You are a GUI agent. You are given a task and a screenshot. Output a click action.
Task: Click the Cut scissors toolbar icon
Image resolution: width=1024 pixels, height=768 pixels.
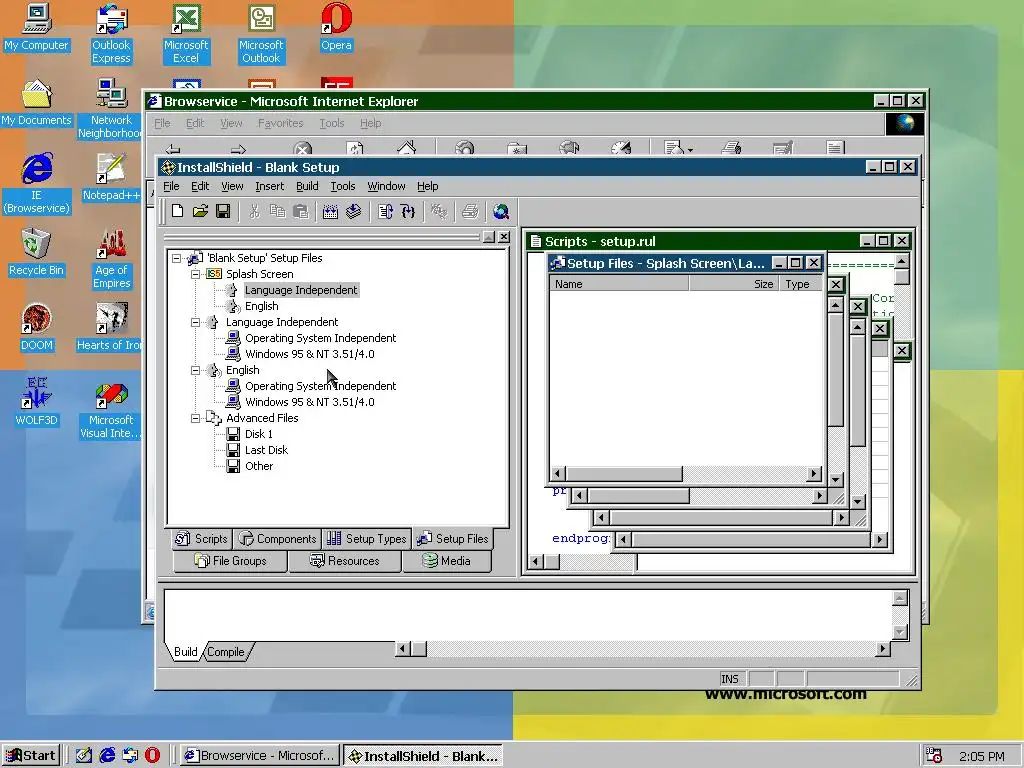[x=254, y=212]
